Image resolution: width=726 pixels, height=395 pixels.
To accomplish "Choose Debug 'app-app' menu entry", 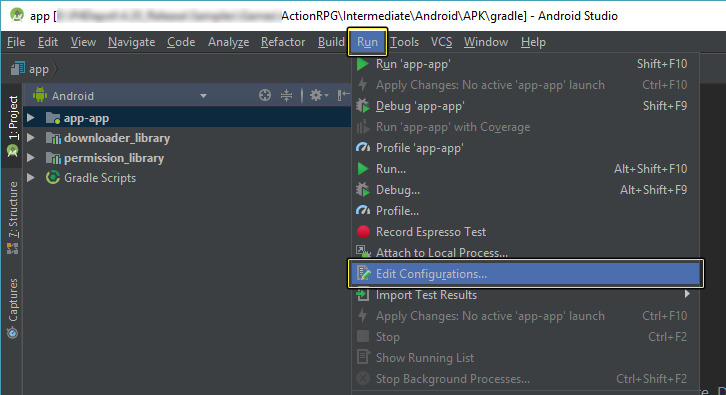I will tap(525, 106).
